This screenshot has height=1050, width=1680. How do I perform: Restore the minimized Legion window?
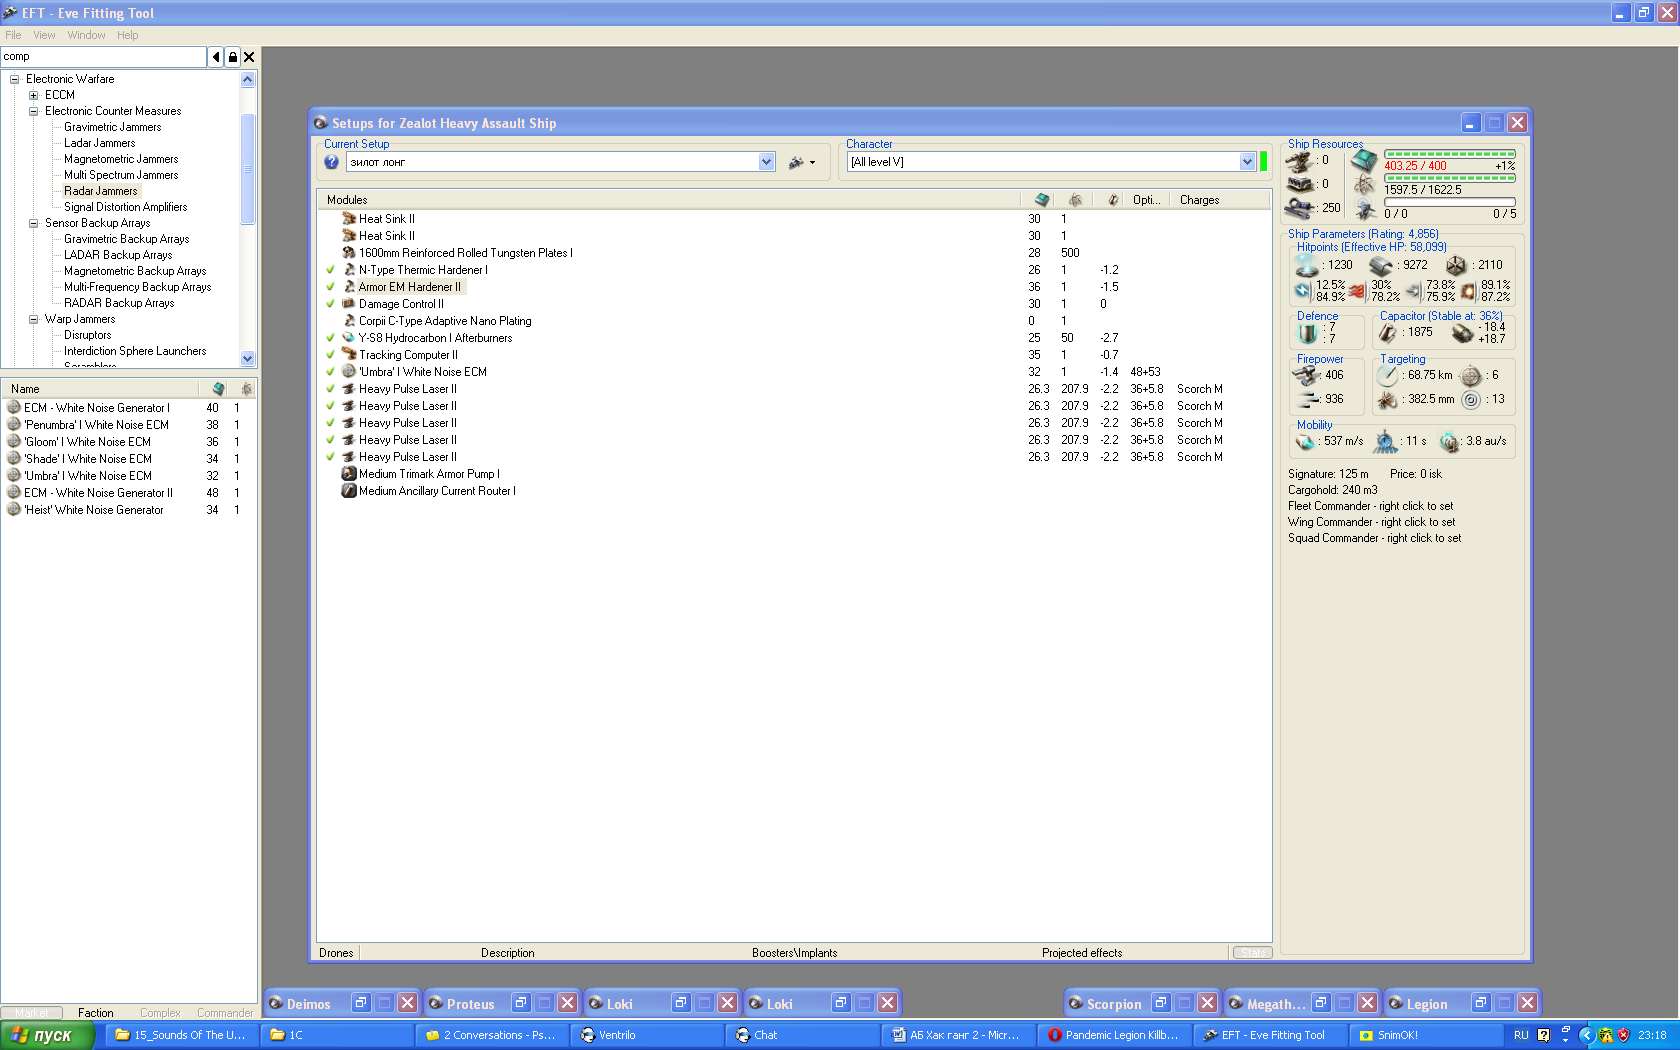point(1481,1003)
